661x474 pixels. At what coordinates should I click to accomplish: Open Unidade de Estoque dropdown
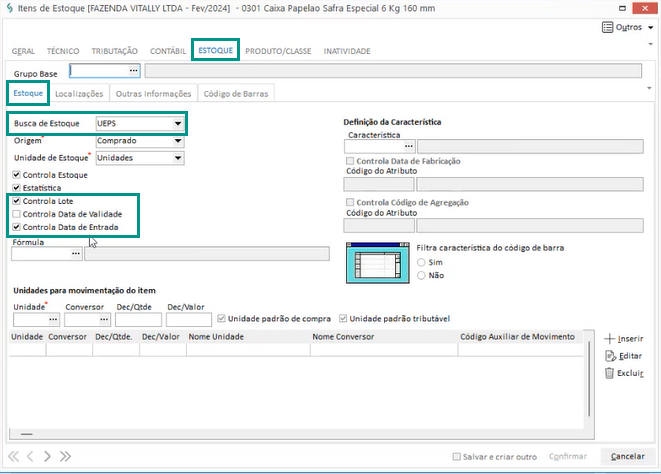(178, 158)
